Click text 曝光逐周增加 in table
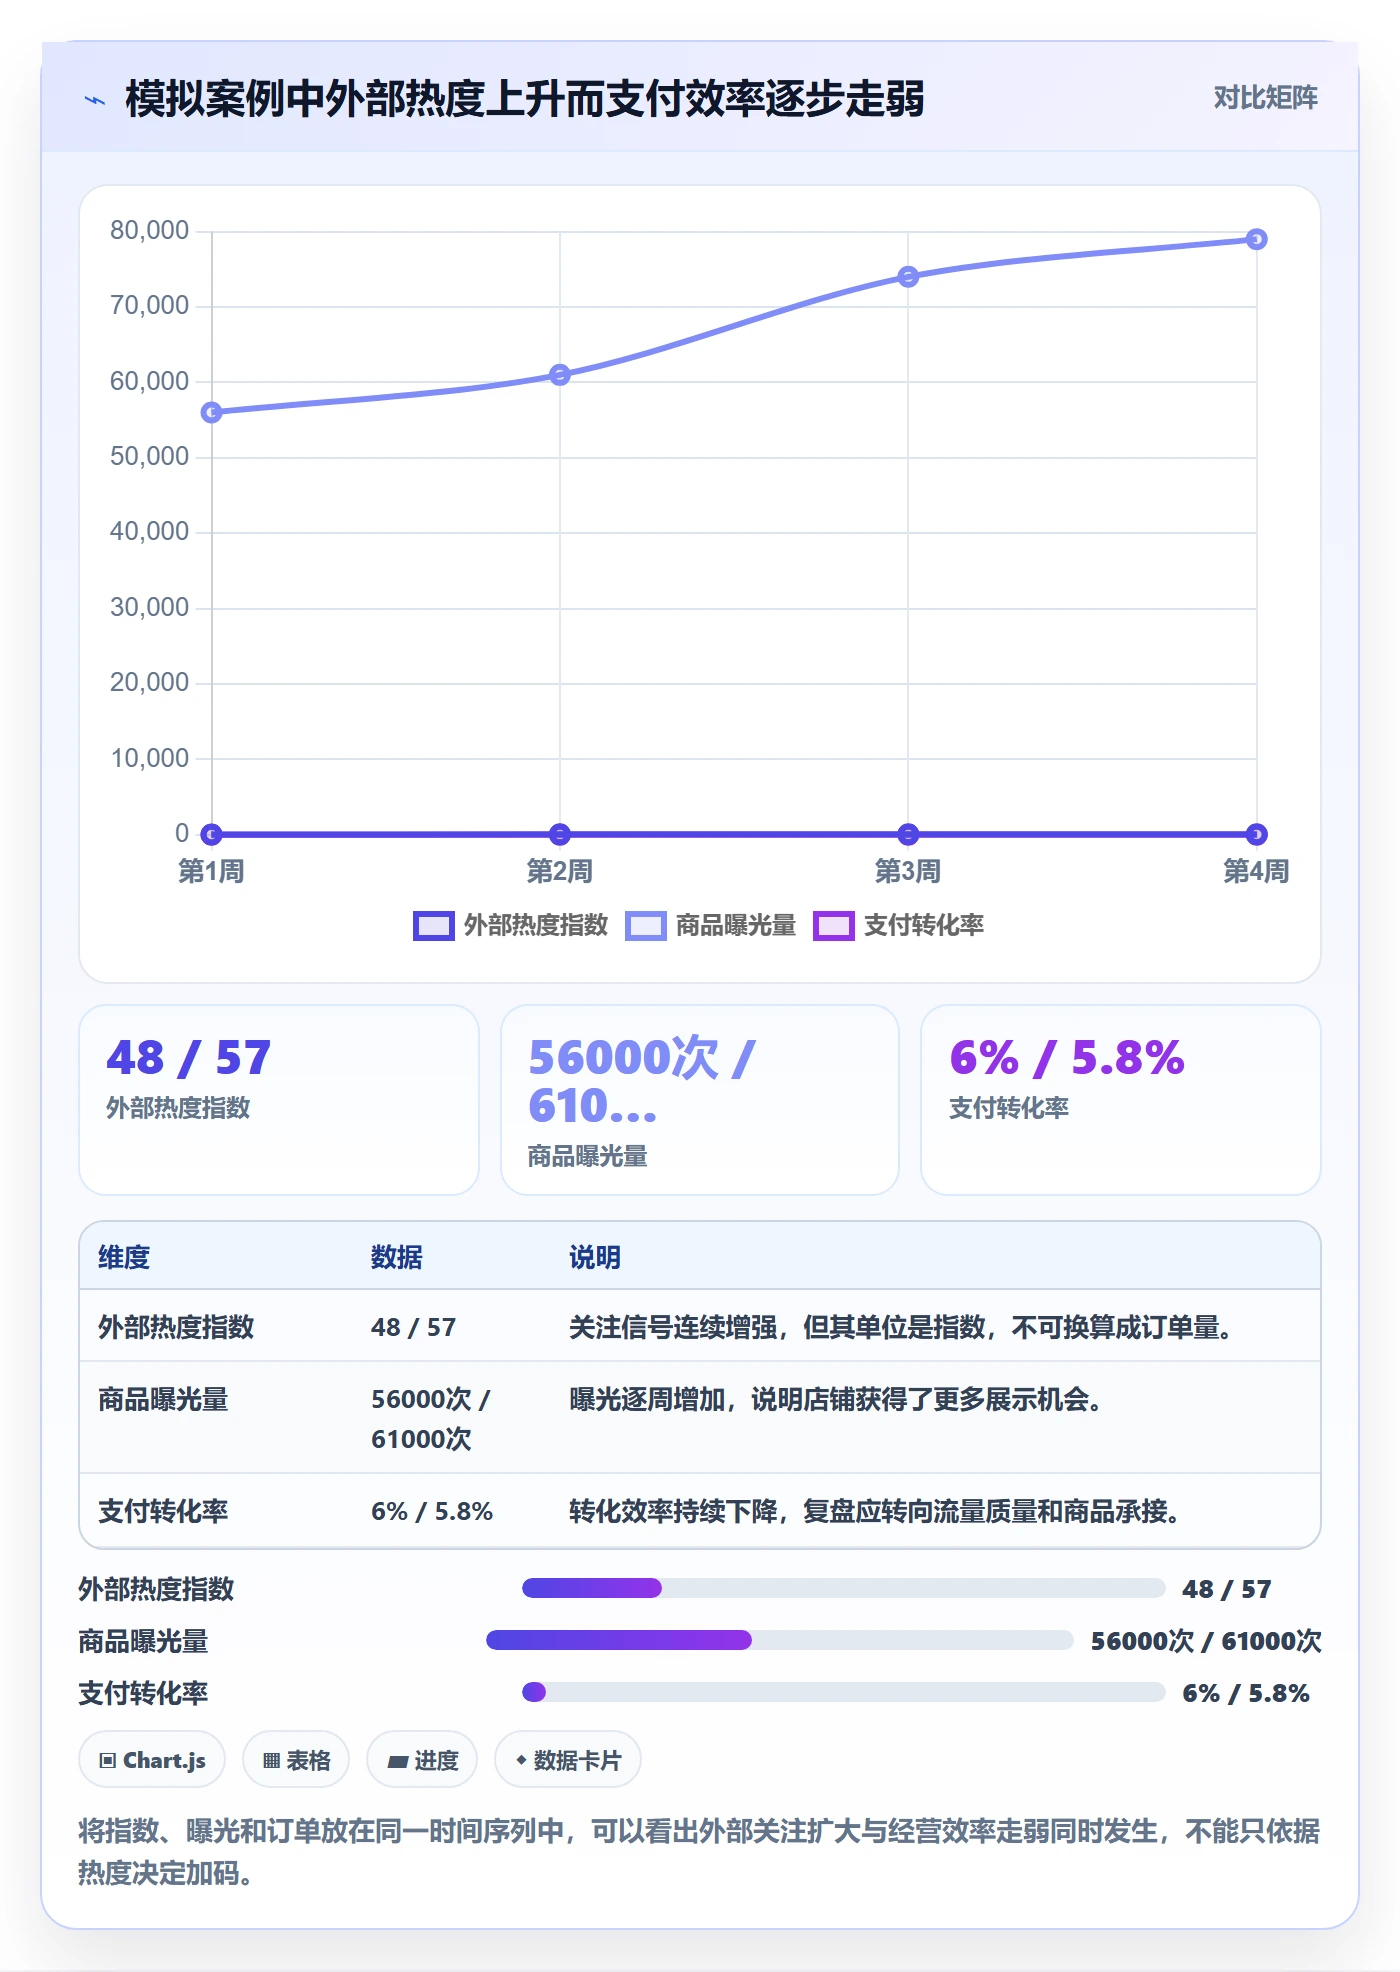 [x=647, y=1399]
